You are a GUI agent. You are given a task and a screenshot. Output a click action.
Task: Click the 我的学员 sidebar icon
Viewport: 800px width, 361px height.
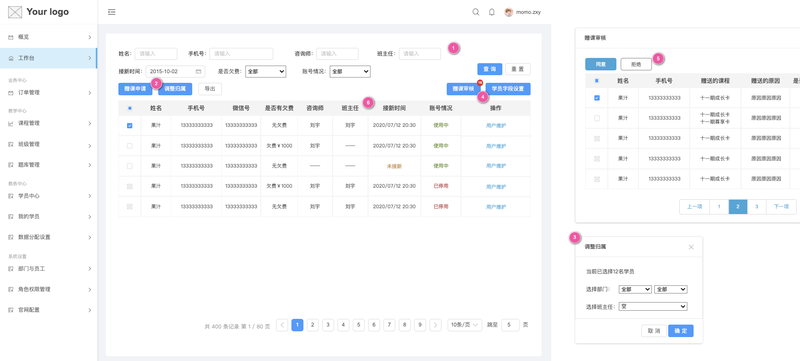(x=11, y=217)
